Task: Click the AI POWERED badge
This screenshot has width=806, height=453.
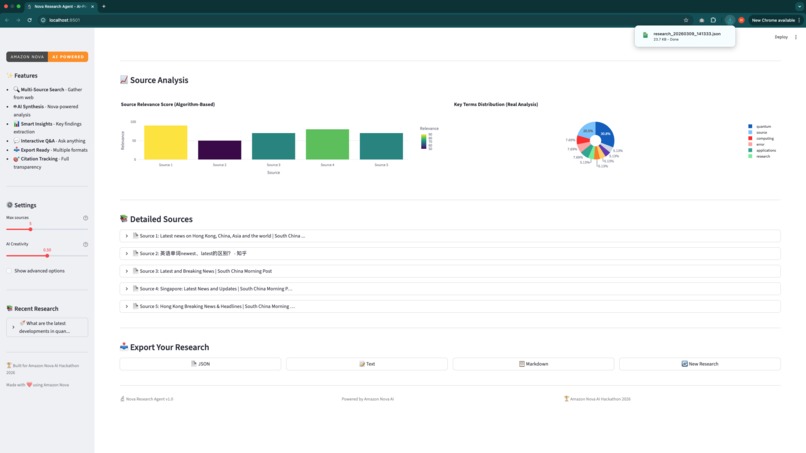Action: 68,57
